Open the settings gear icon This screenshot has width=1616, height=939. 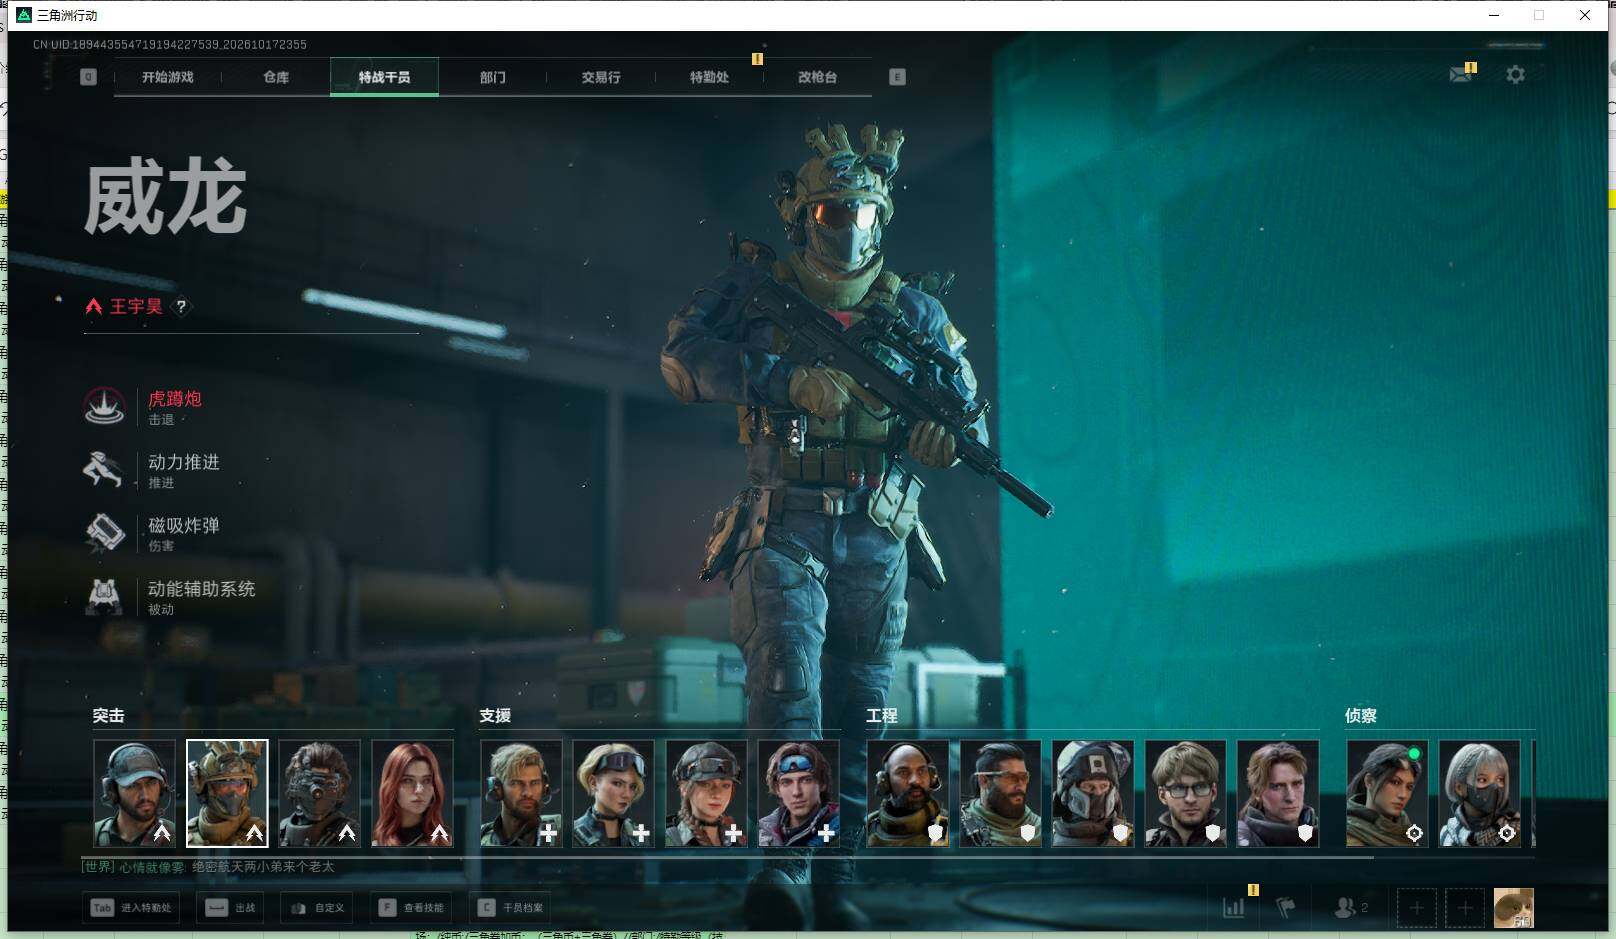click(x=1515, y=74)
